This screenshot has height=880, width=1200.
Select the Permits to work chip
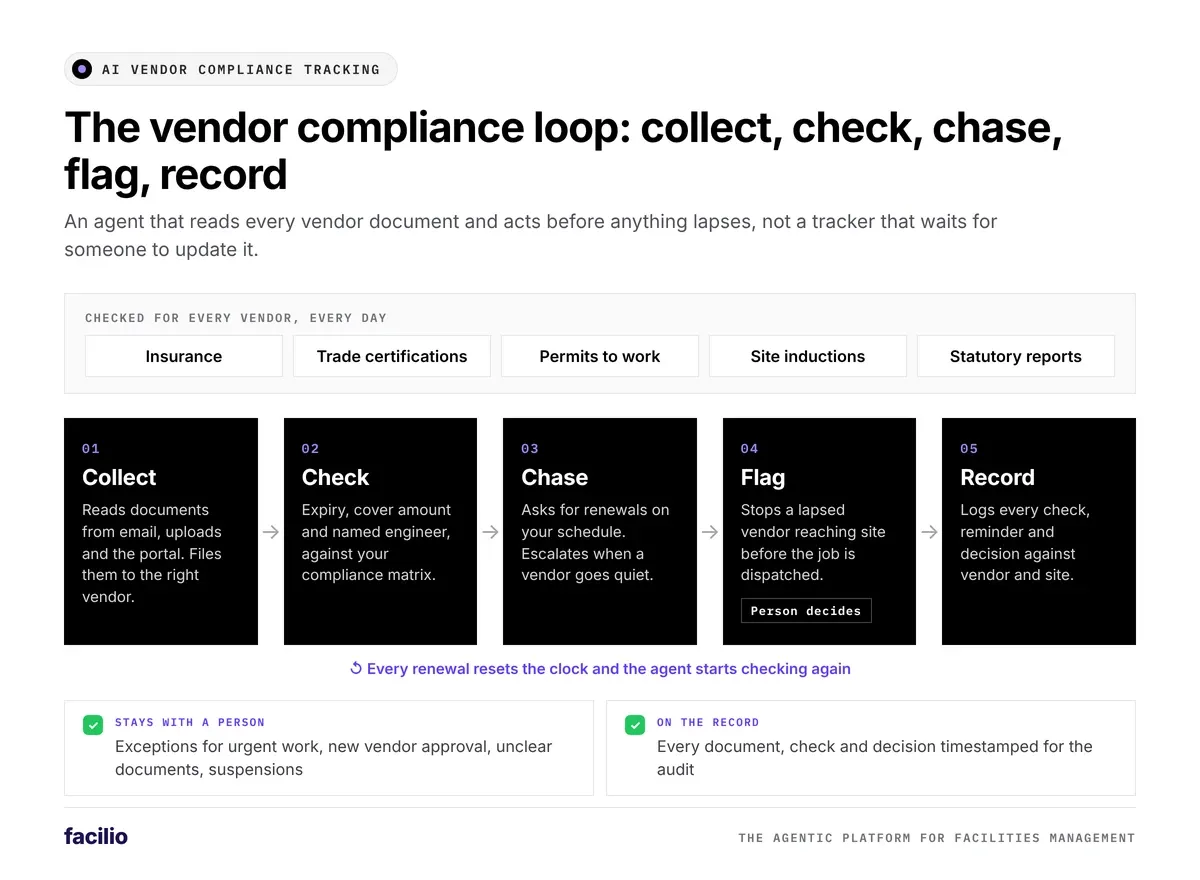[x=600, y=356]
